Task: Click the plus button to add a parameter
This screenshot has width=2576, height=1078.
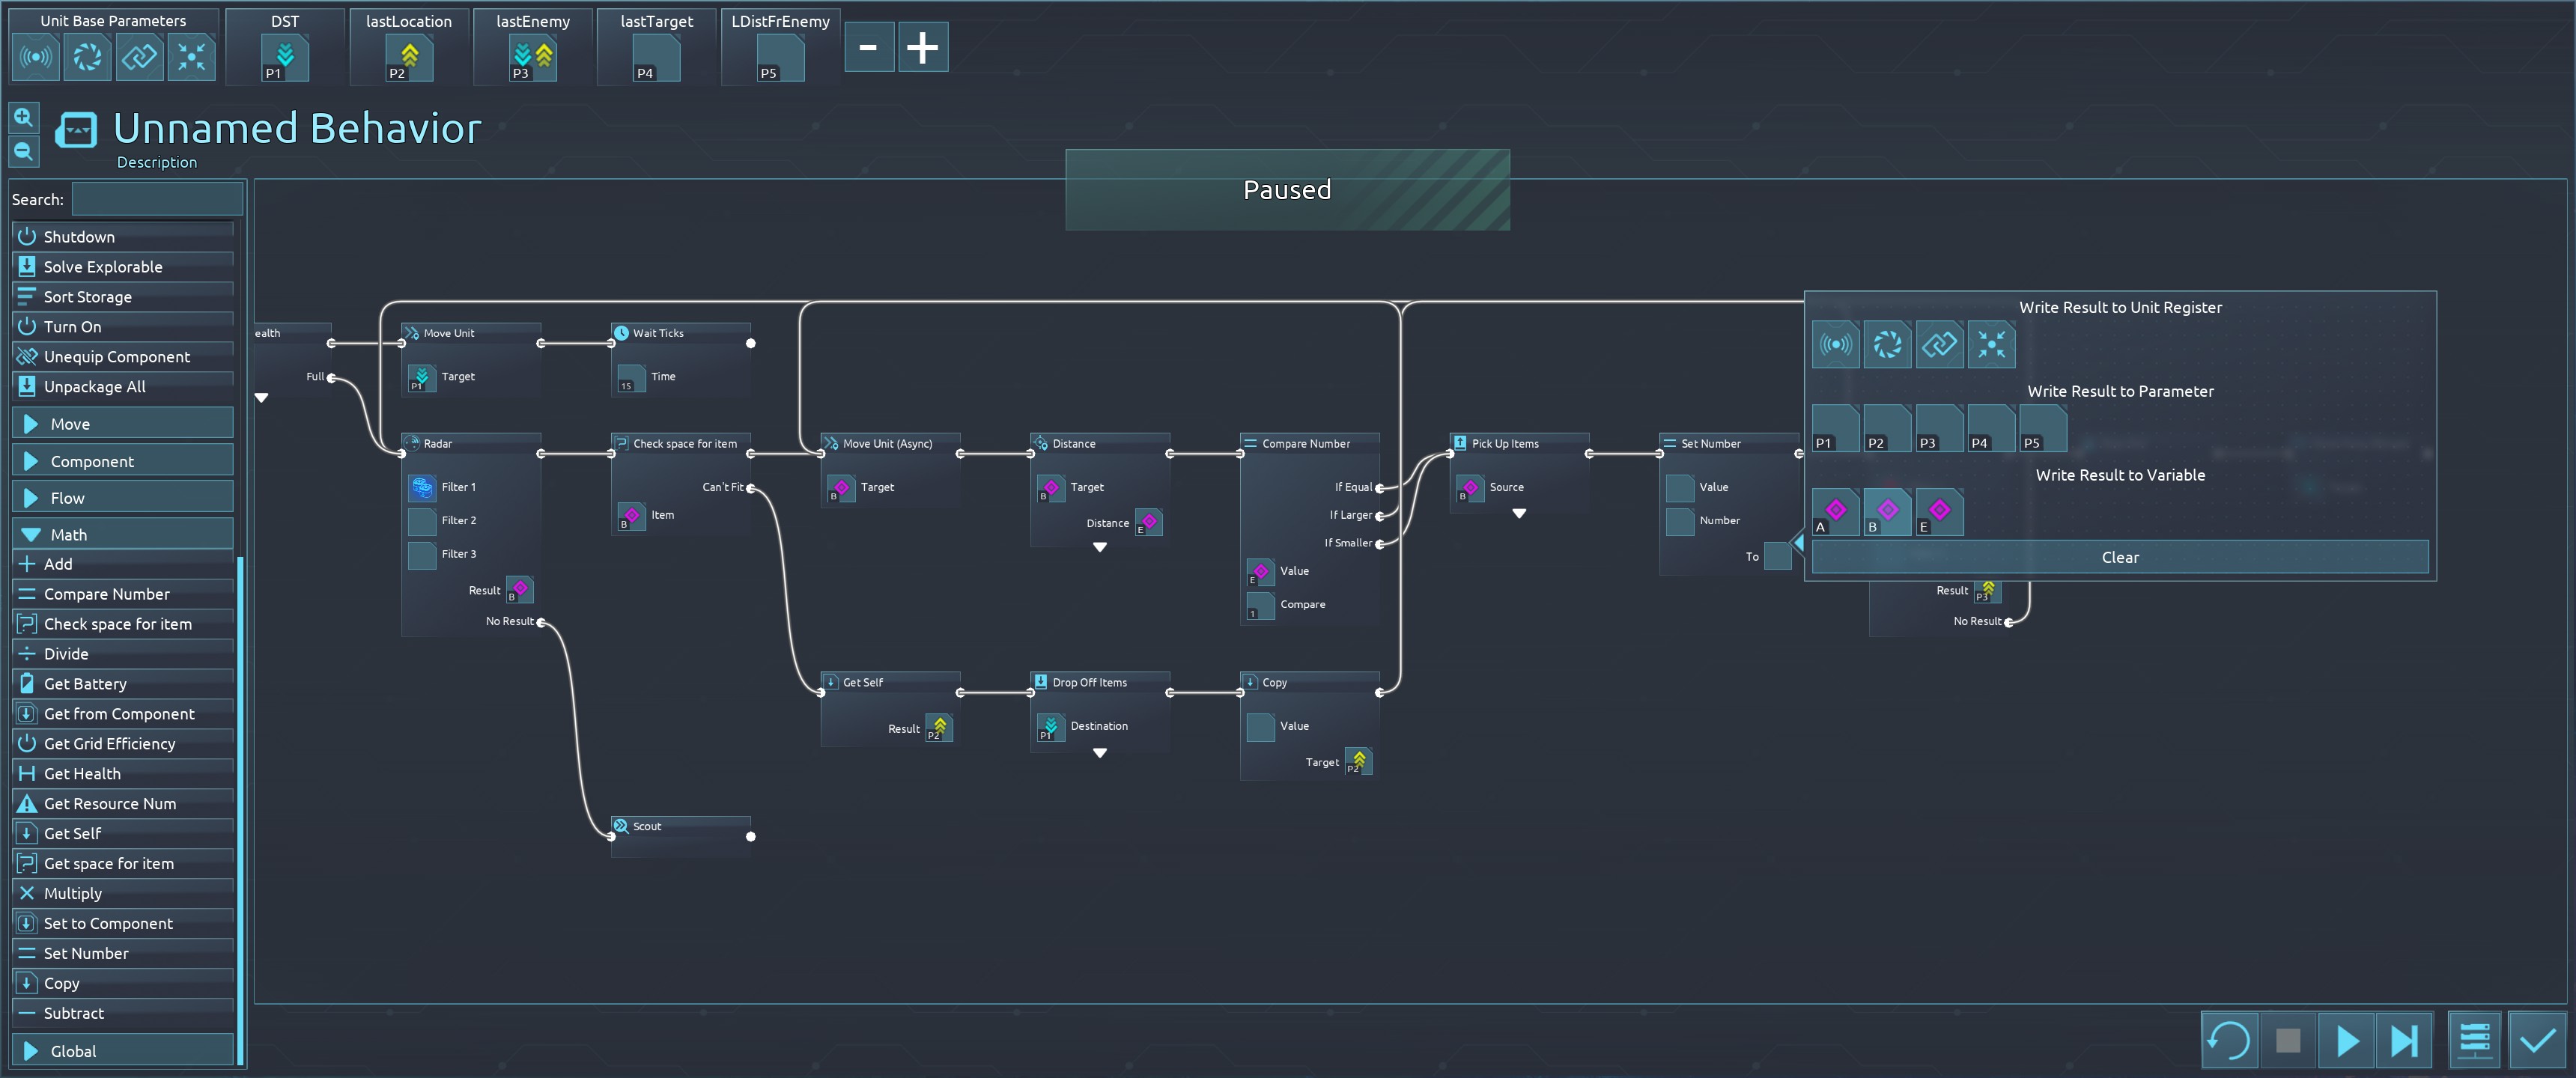Action: click(x=922, y=47)
